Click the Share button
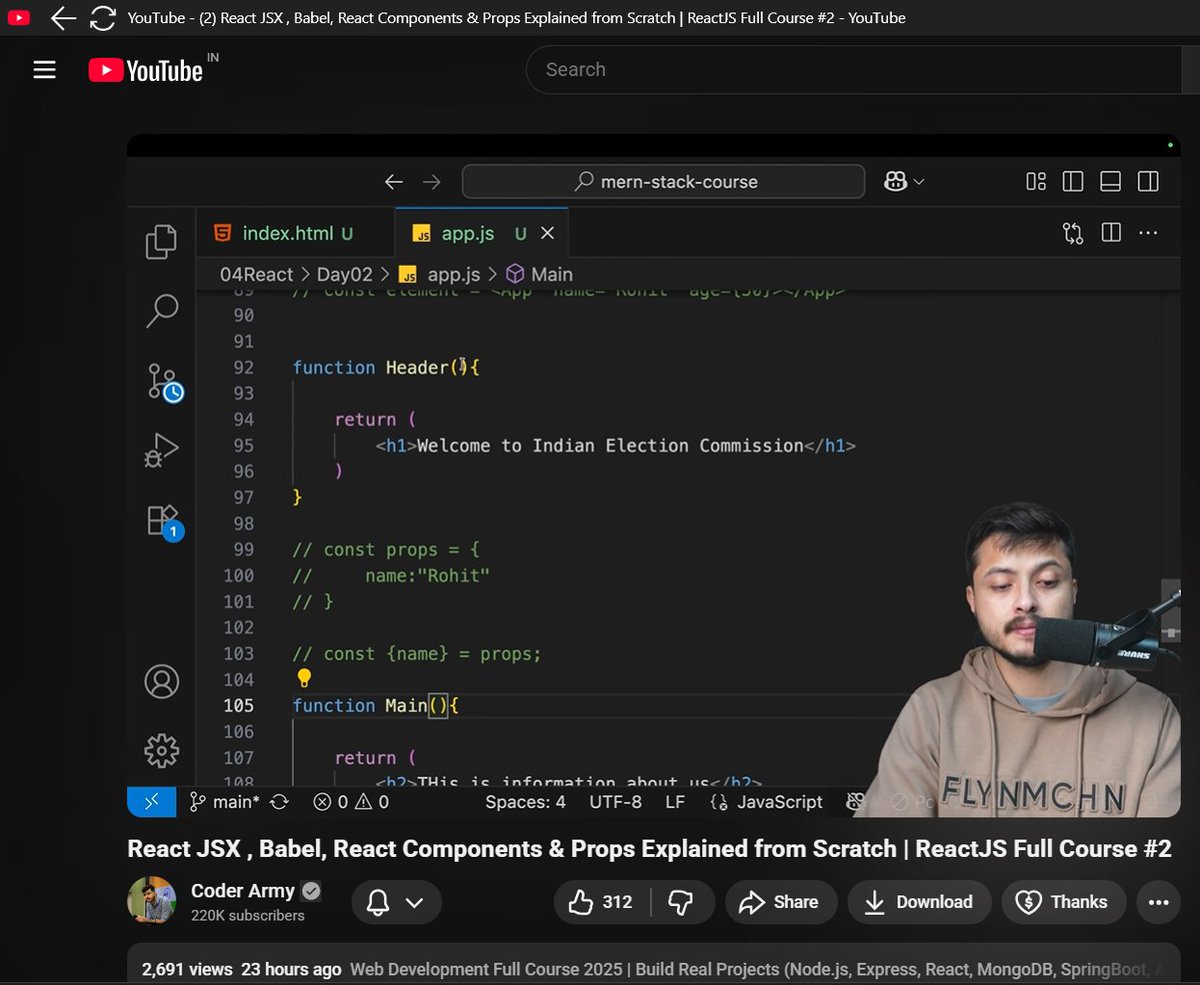Image resolution: width=1200 pixels, height=985 pixels. [781, 901]
